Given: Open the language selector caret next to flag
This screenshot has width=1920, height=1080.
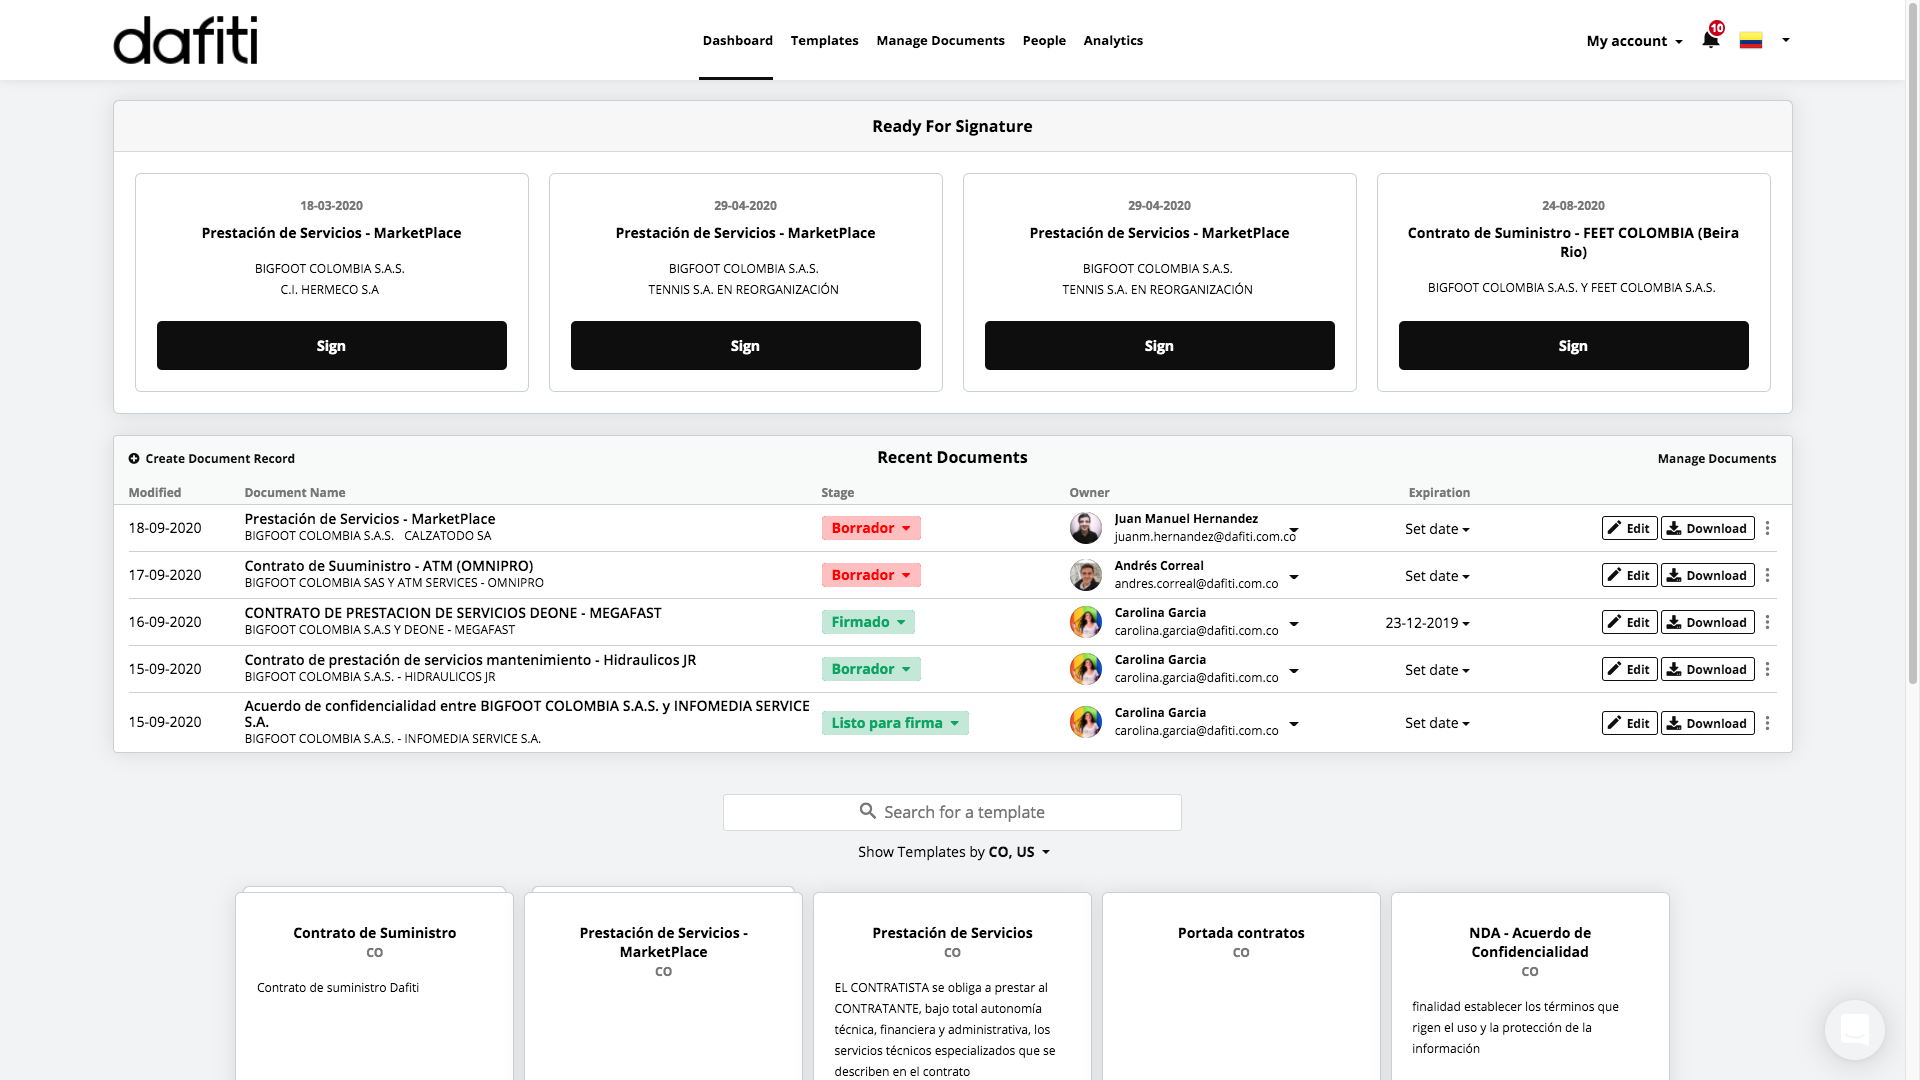Looking at the screenshot, I should [1785, 40].
